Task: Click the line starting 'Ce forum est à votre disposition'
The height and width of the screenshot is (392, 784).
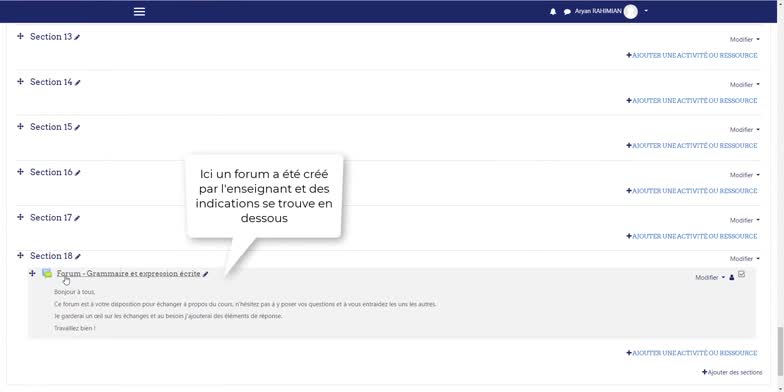Action: (245, 304)
